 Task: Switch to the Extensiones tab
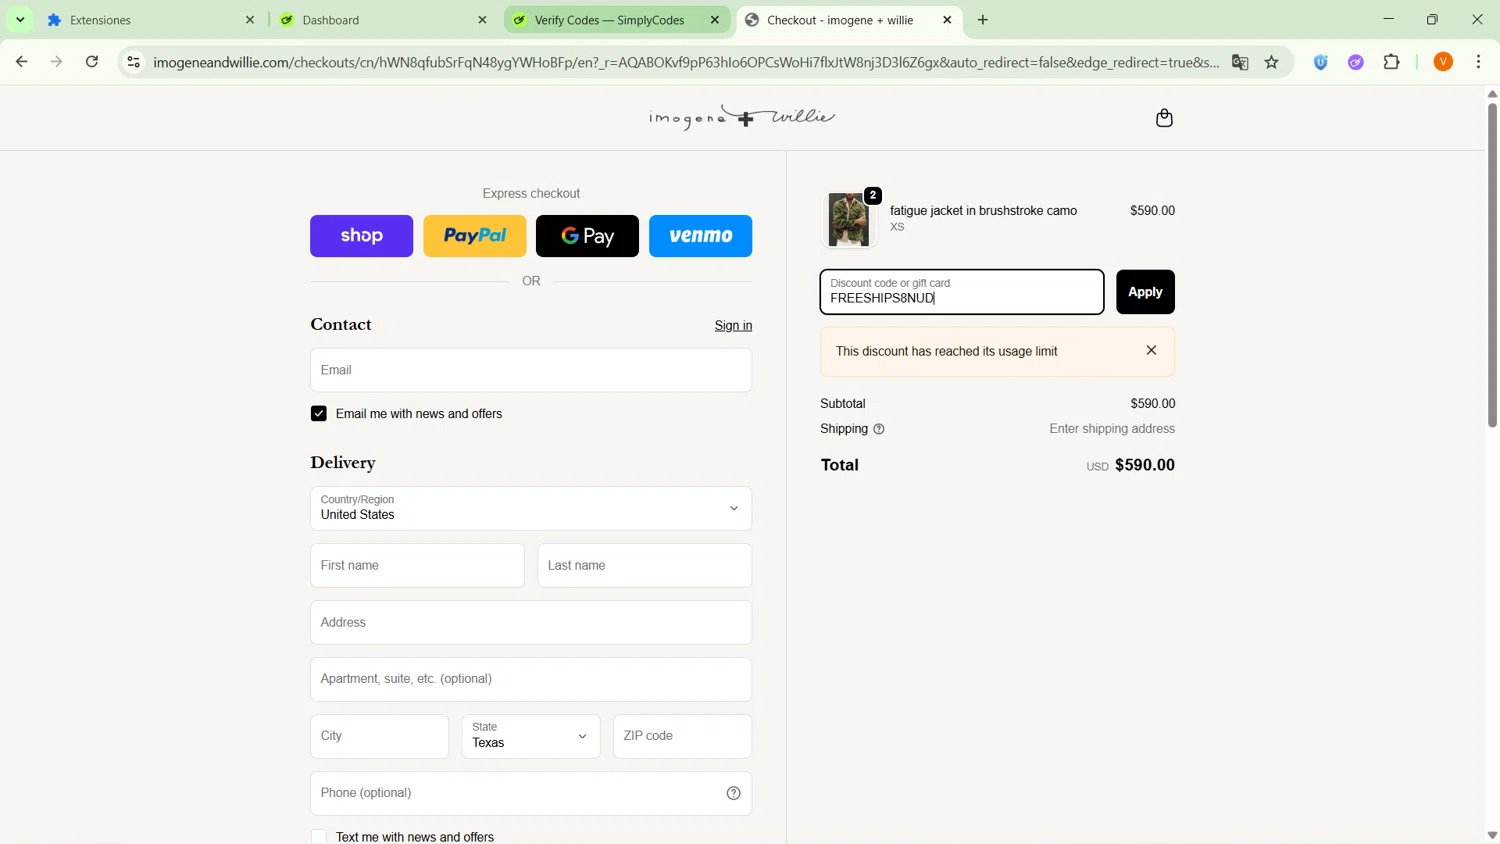(150, 20)
